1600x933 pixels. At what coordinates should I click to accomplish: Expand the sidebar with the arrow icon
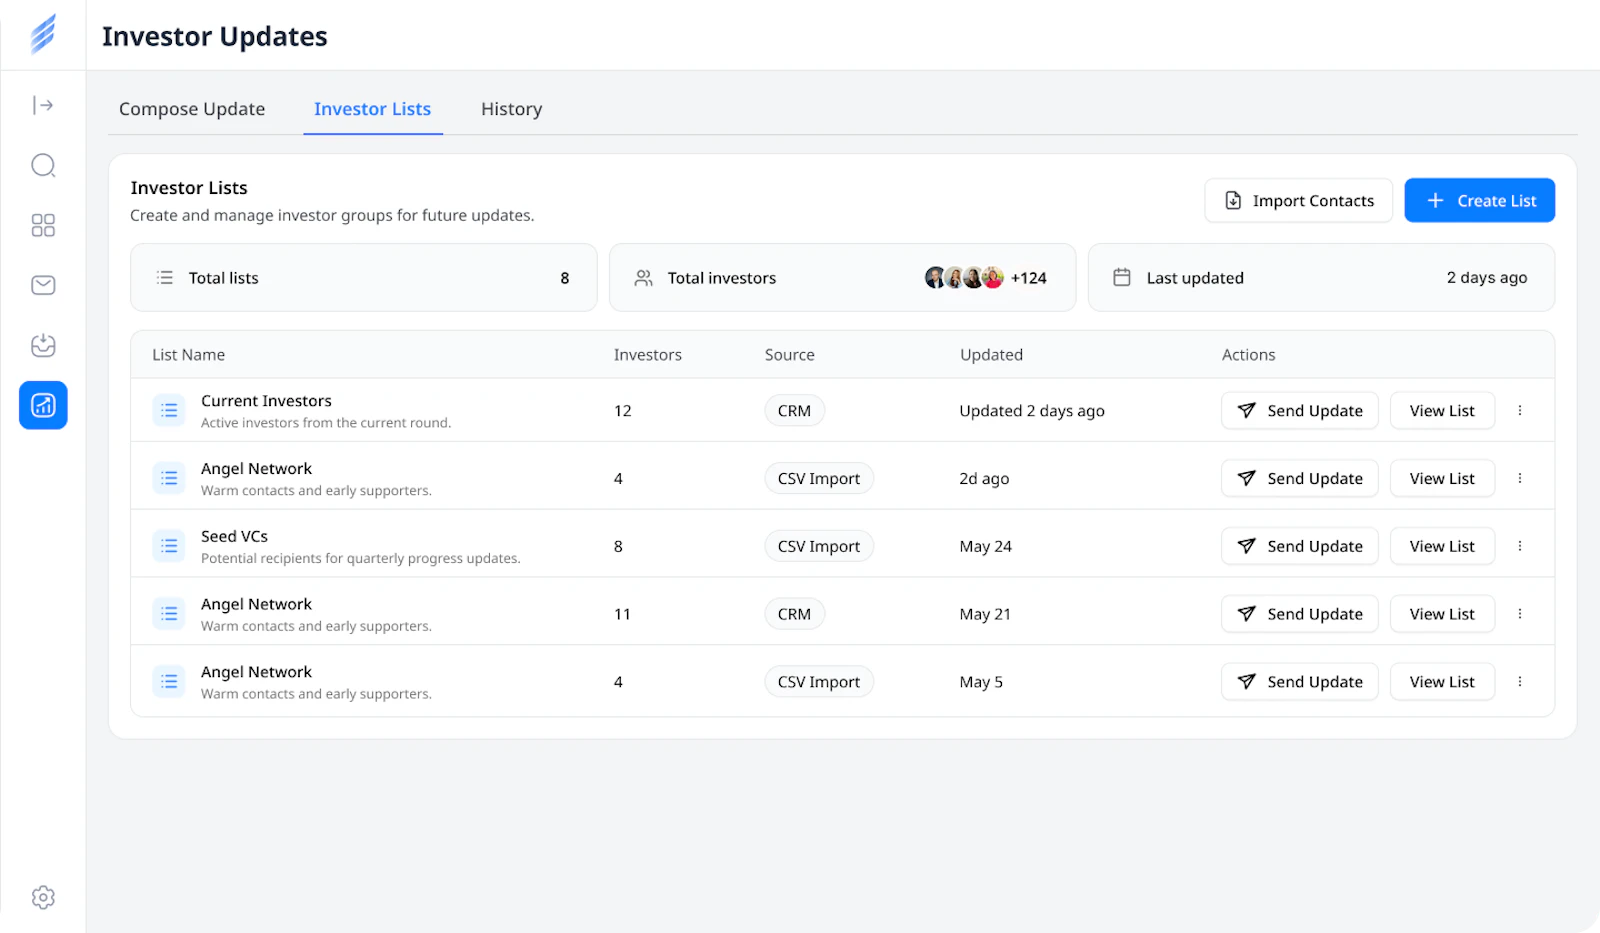[x=43, y=105]
